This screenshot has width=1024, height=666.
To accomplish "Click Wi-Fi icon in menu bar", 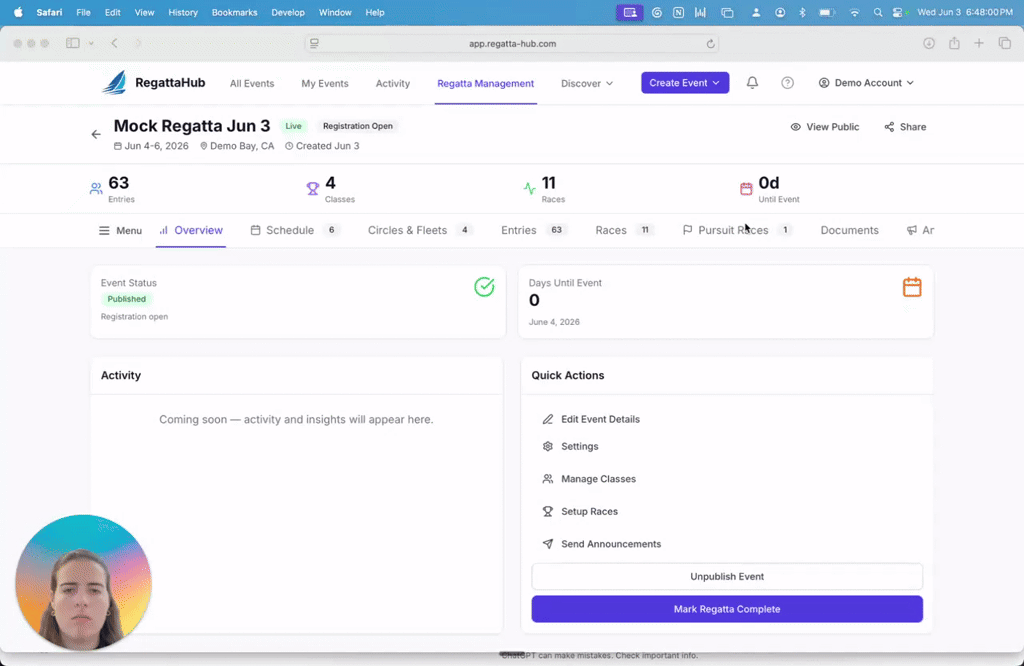I will (854, 12).
